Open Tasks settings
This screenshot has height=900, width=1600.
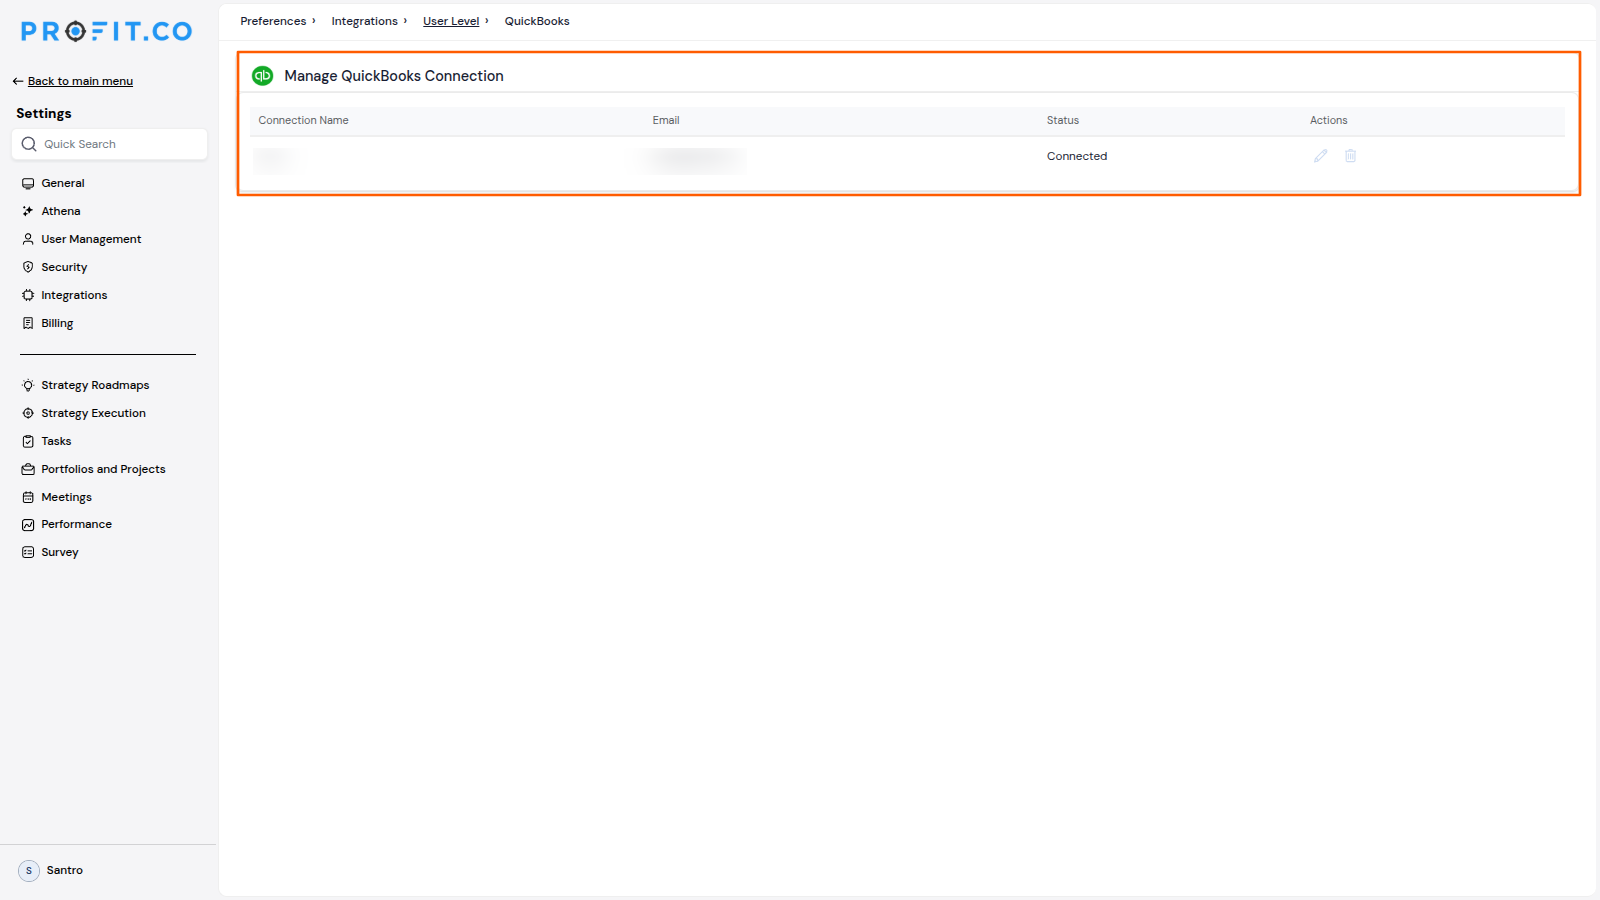tap(56, 441)
